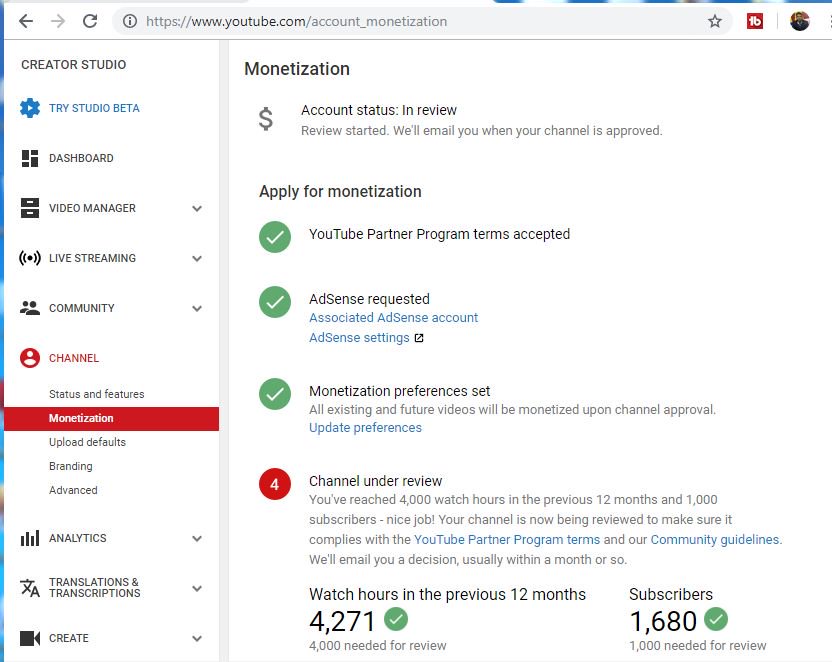Click the Create camera icon

tap(30, 638)
